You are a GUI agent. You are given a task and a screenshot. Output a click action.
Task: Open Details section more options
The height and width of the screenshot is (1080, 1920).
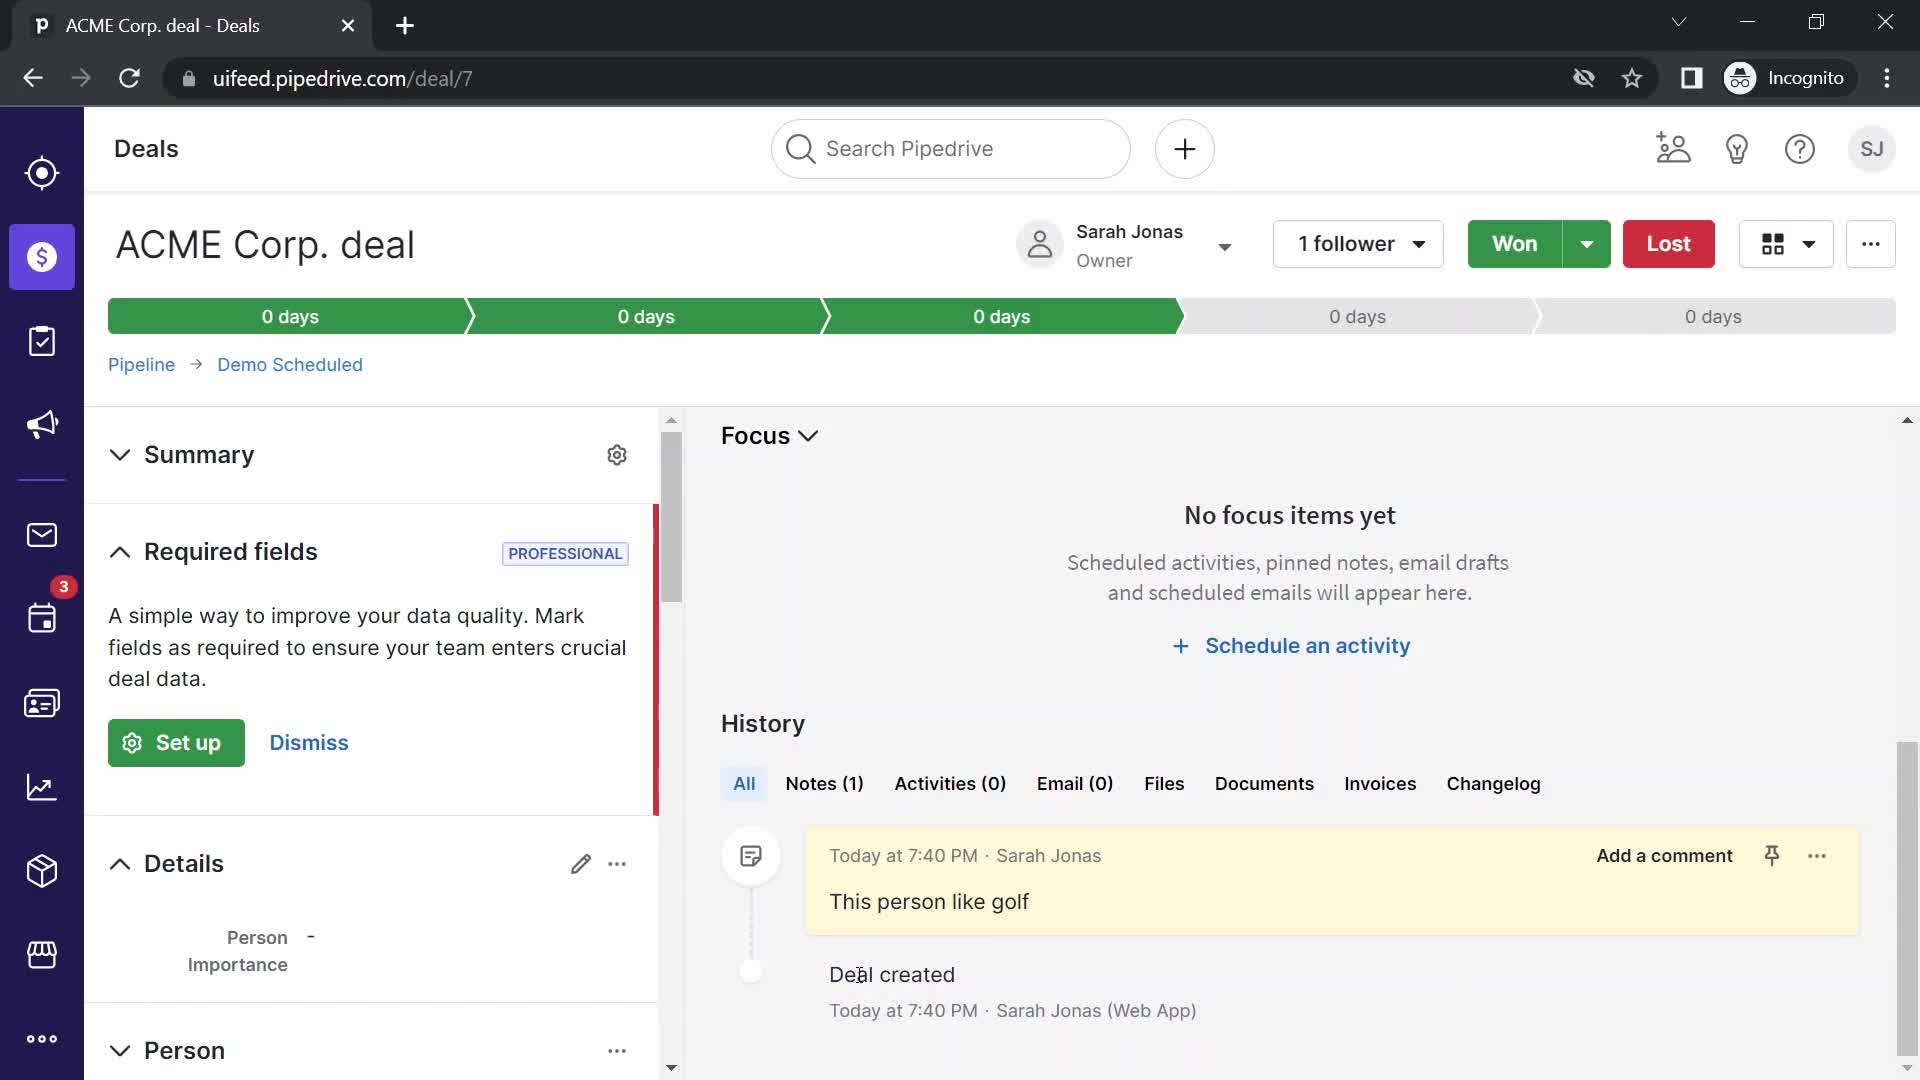pyautogui.click(x=617, y=864)
